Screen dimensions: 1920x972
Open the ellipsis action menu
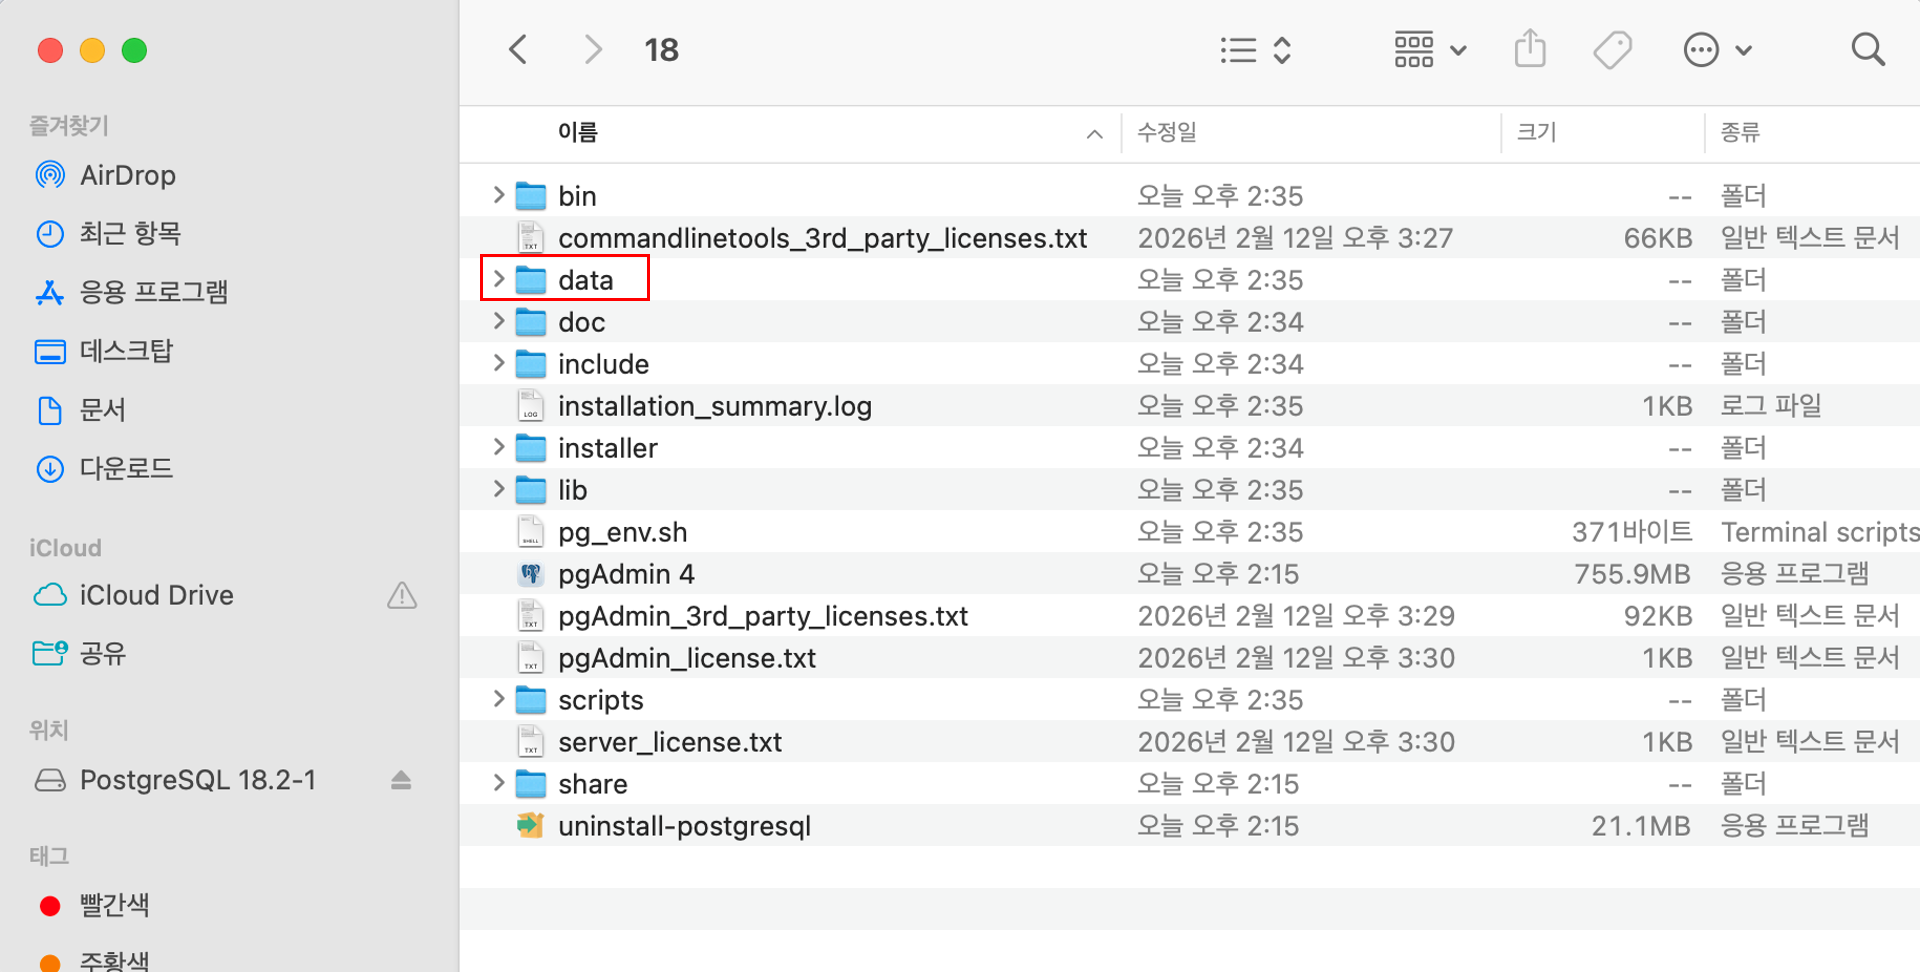pos(1717,49)
